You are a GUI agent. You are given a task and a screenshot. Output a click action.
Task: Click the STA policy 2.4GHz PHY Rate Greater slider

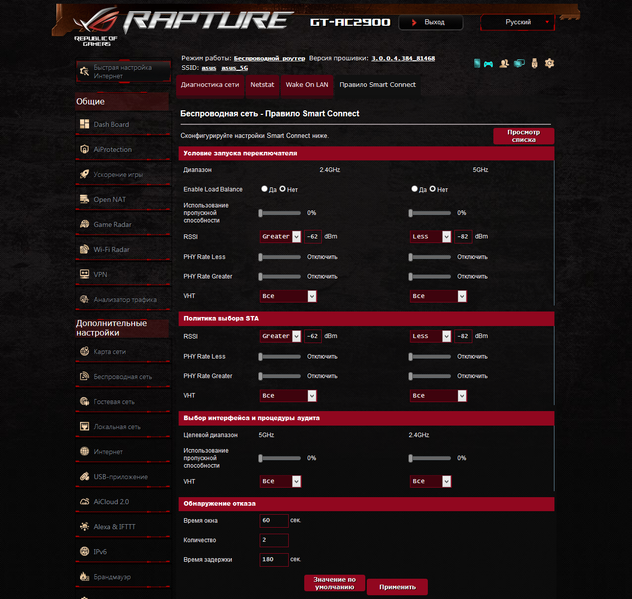coord(280,376)
